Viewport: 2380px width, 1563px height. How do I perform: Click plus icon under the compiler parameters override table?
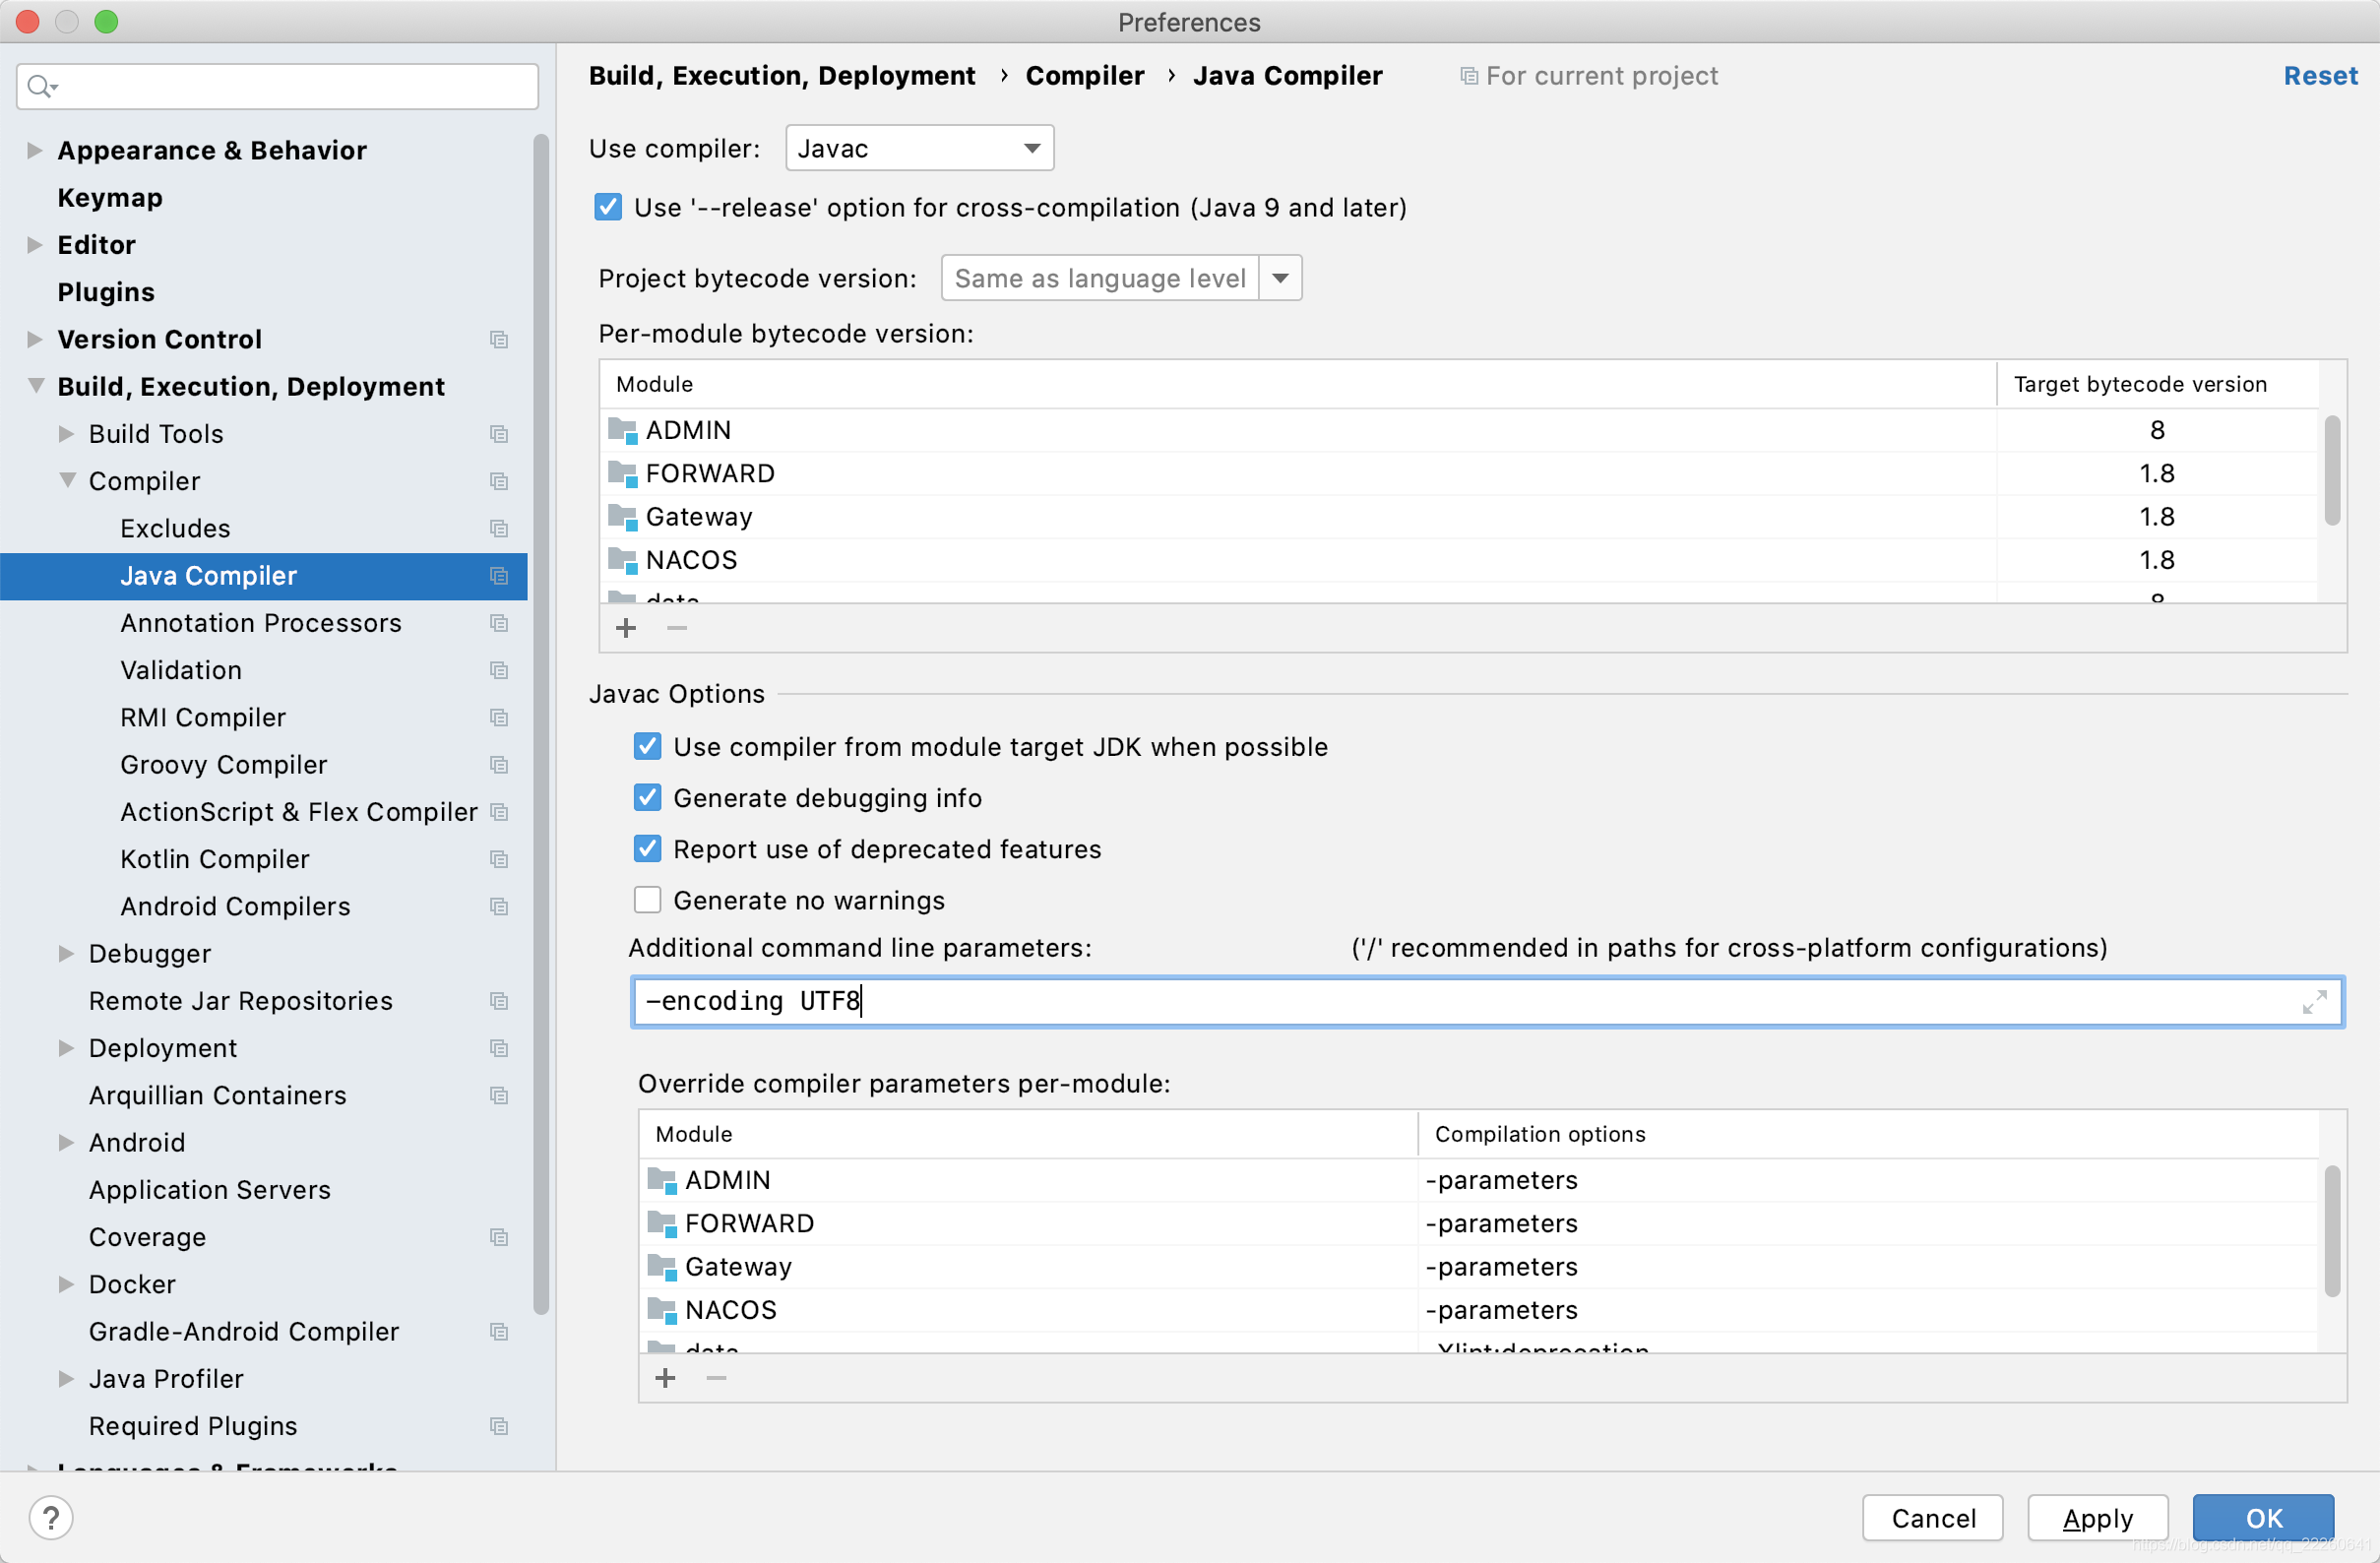point(665,1378)
